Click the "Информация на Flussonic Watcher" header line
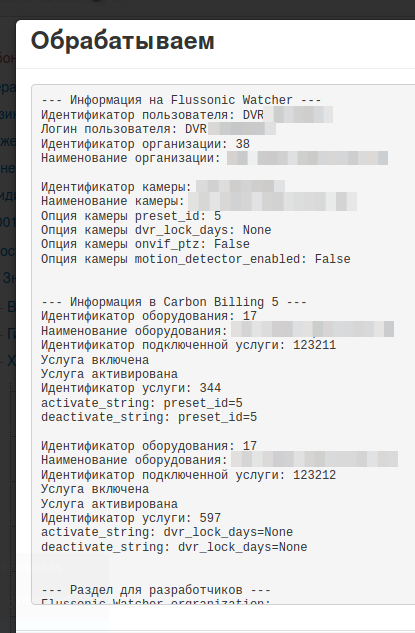Image resolution: width=415 pixels, height=633 pixels. [181, 100]
